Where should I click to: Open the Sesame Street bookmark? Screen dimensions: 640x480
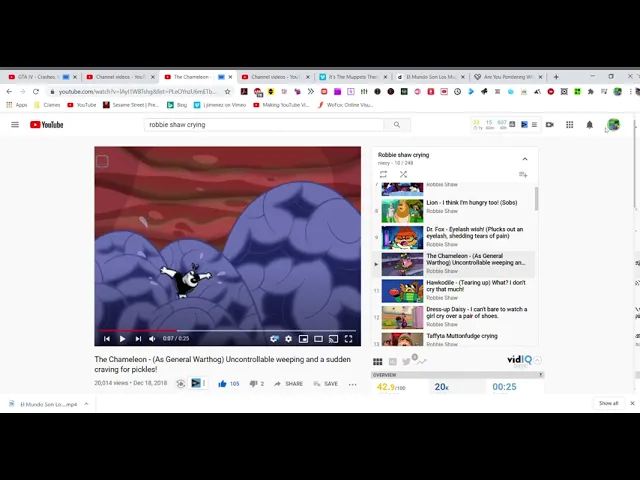point(131,105)
